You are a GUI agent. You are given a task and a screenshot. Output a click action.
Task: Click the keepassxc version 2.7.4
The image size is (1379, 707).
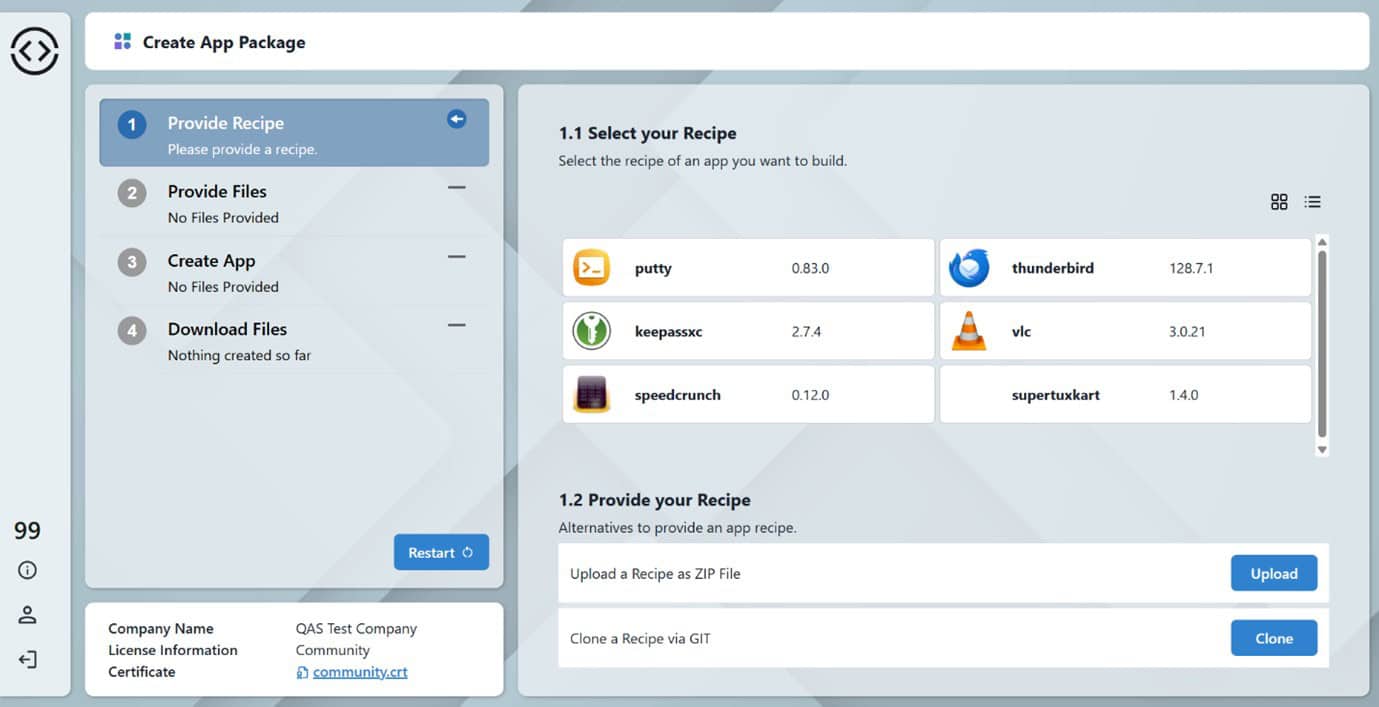[x=806, y=331]
